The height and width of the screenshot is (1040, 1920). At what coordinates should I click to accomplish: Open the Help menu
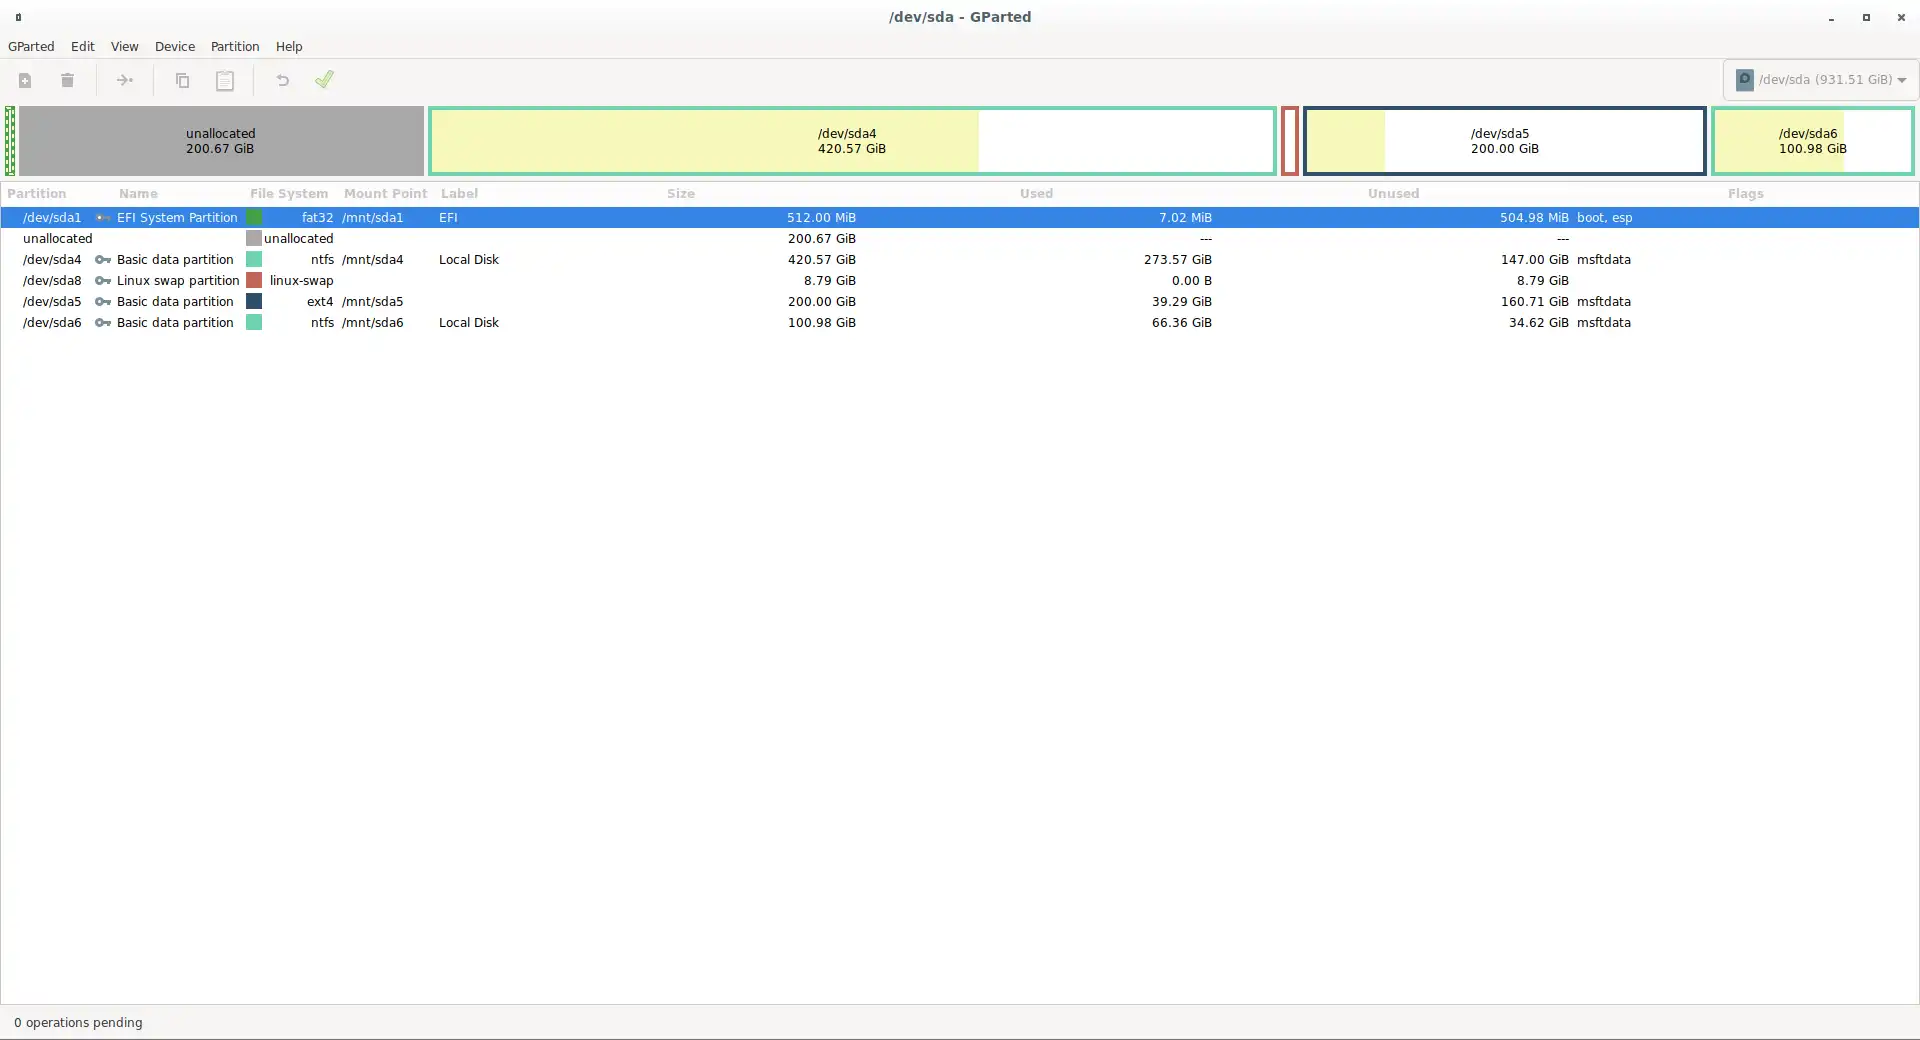pyautogui.click(x=289, y=47)
